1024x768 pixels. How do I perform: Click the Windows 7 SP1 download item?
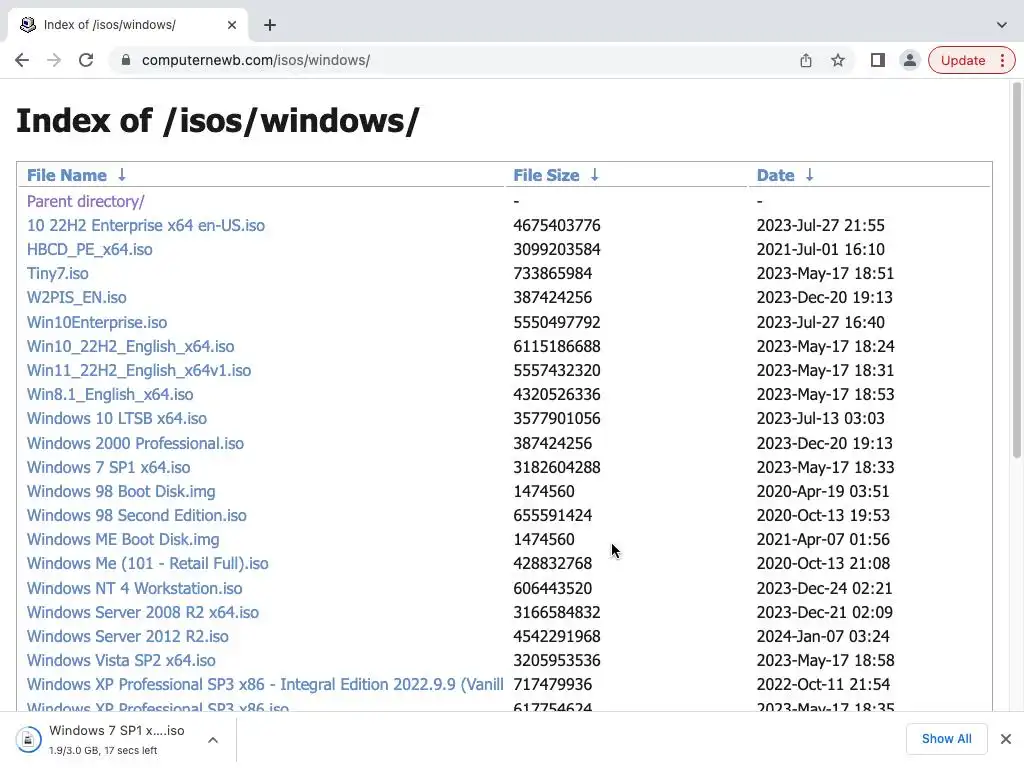coord(116,739)
